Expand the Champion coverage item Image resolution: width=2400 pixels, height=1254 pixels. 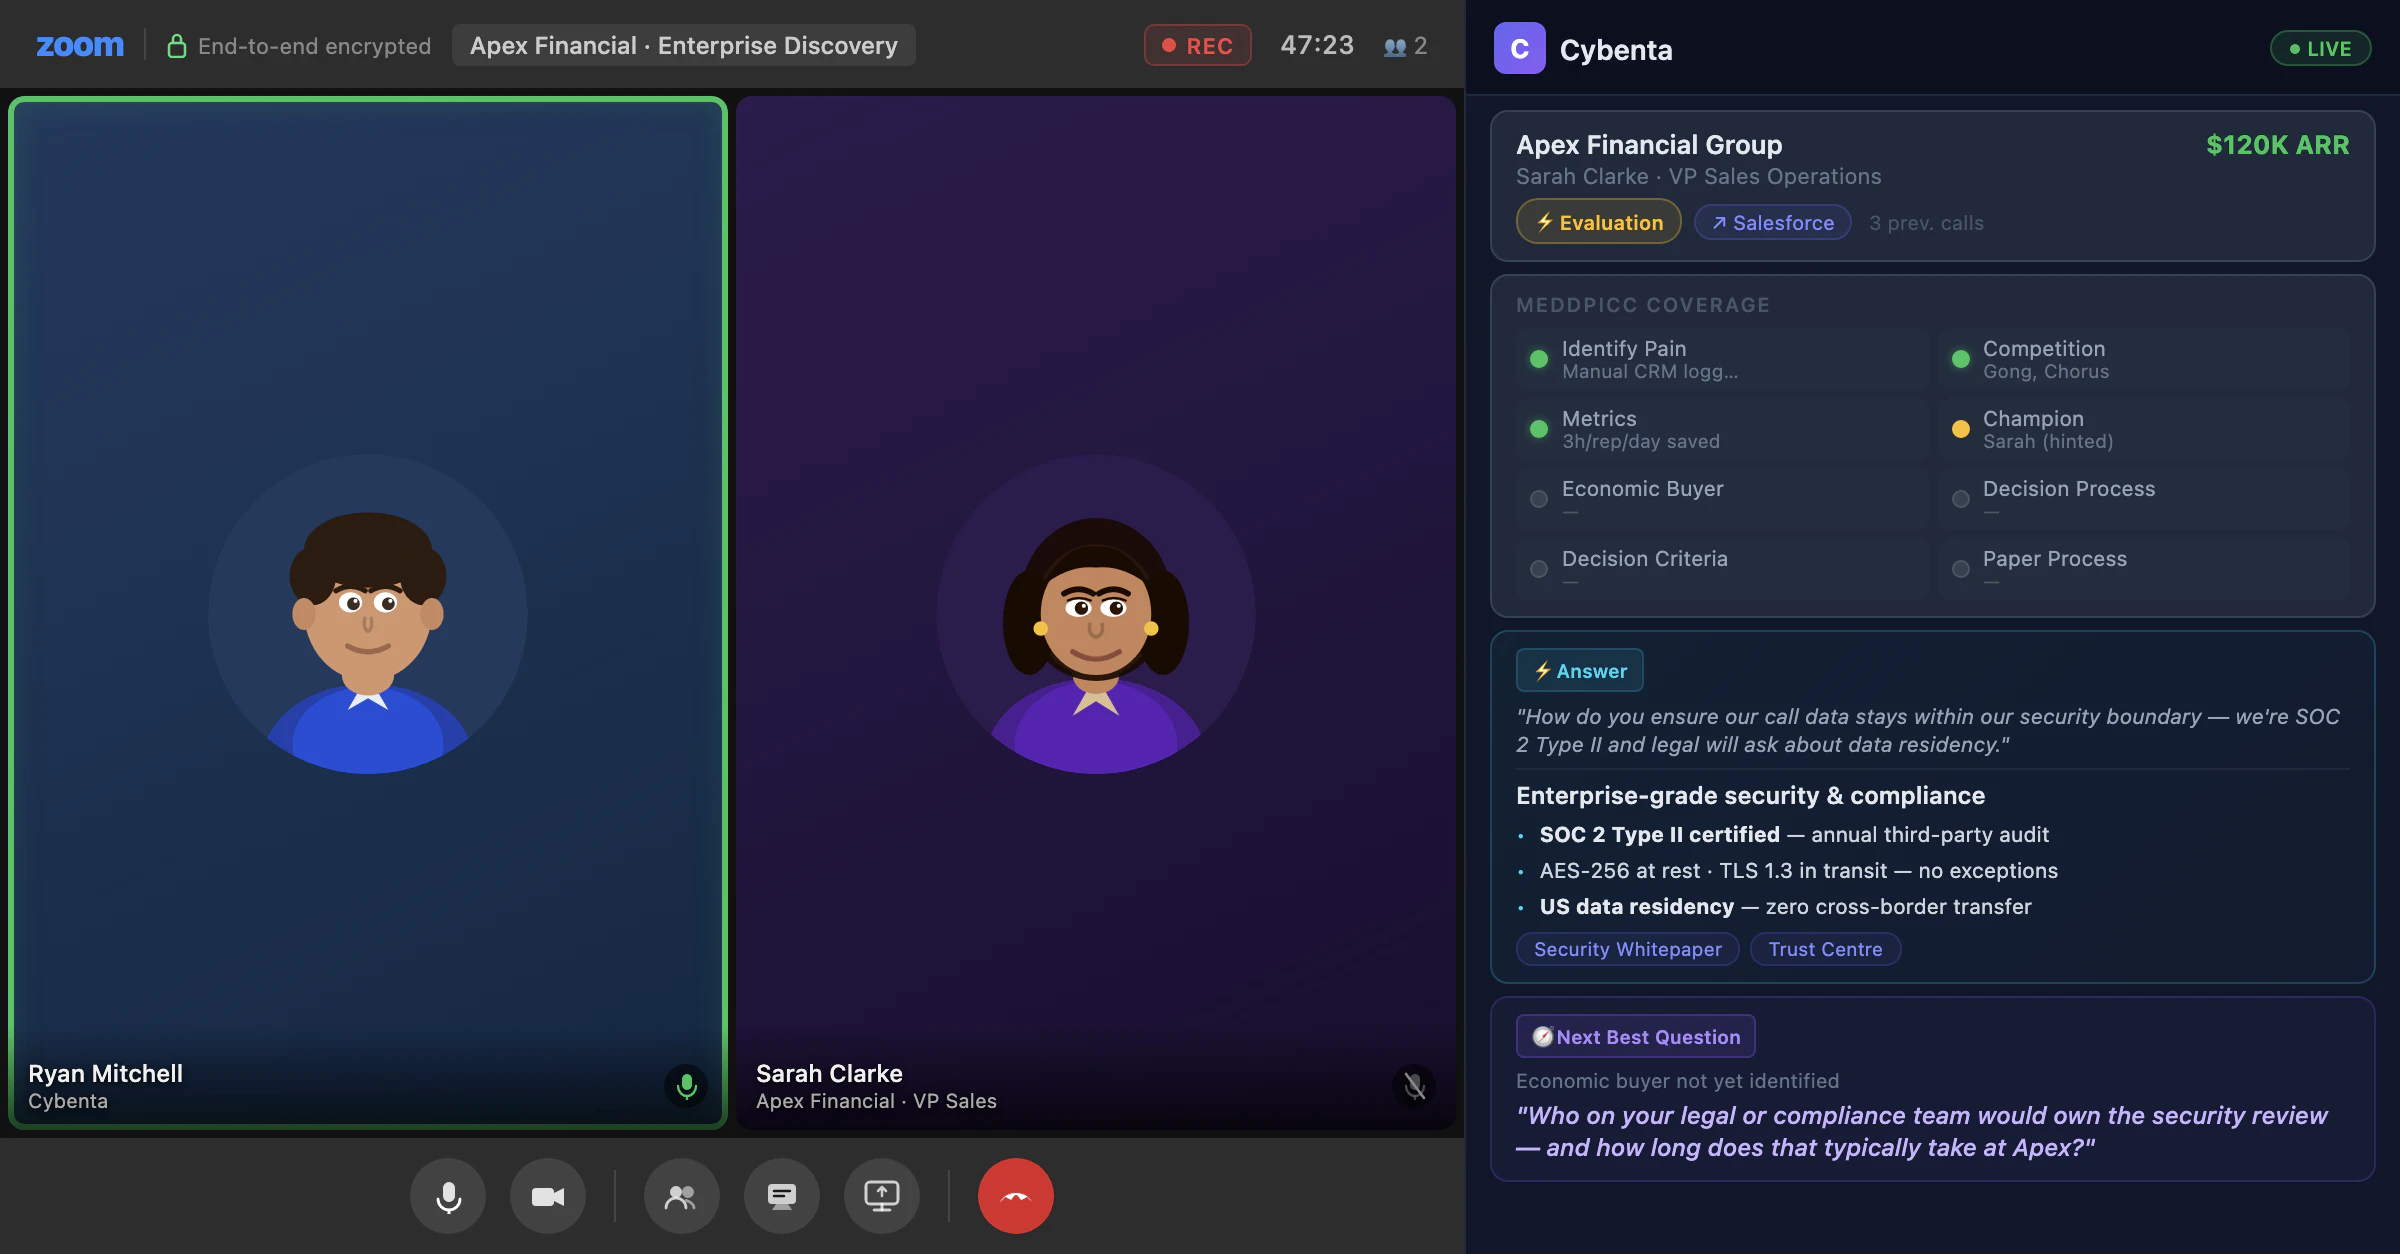click(x=2141, y=428)
